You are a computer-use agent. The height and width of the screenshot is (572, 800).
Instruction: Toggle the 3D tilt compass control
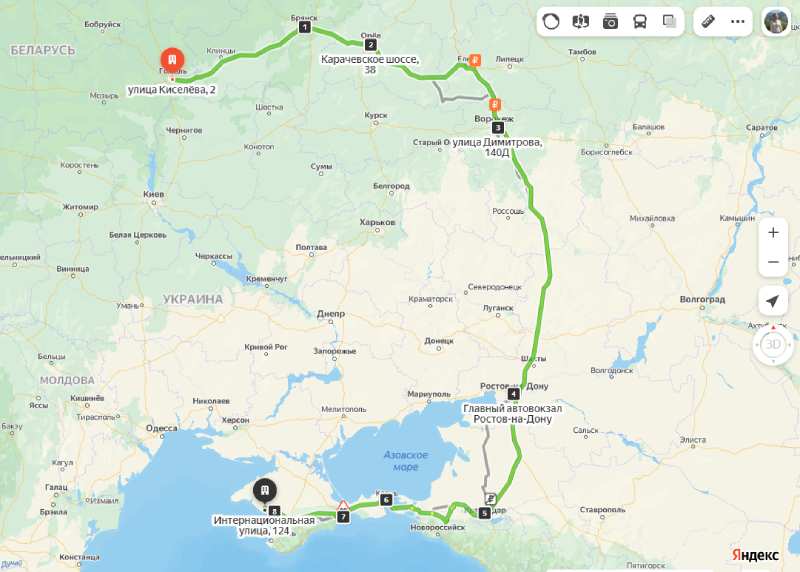tap(773, 345)
